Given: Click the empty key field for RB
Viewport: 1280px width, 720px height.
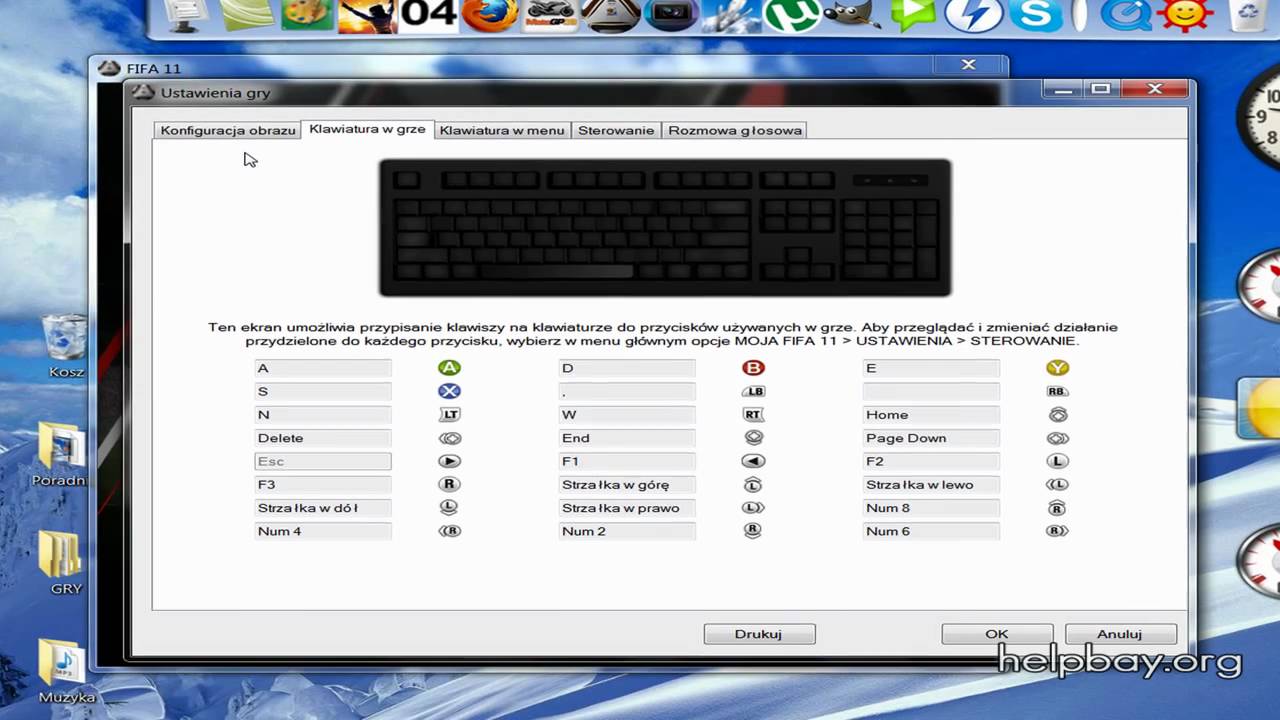Looking at the screenshot, I should coord(931,391).
